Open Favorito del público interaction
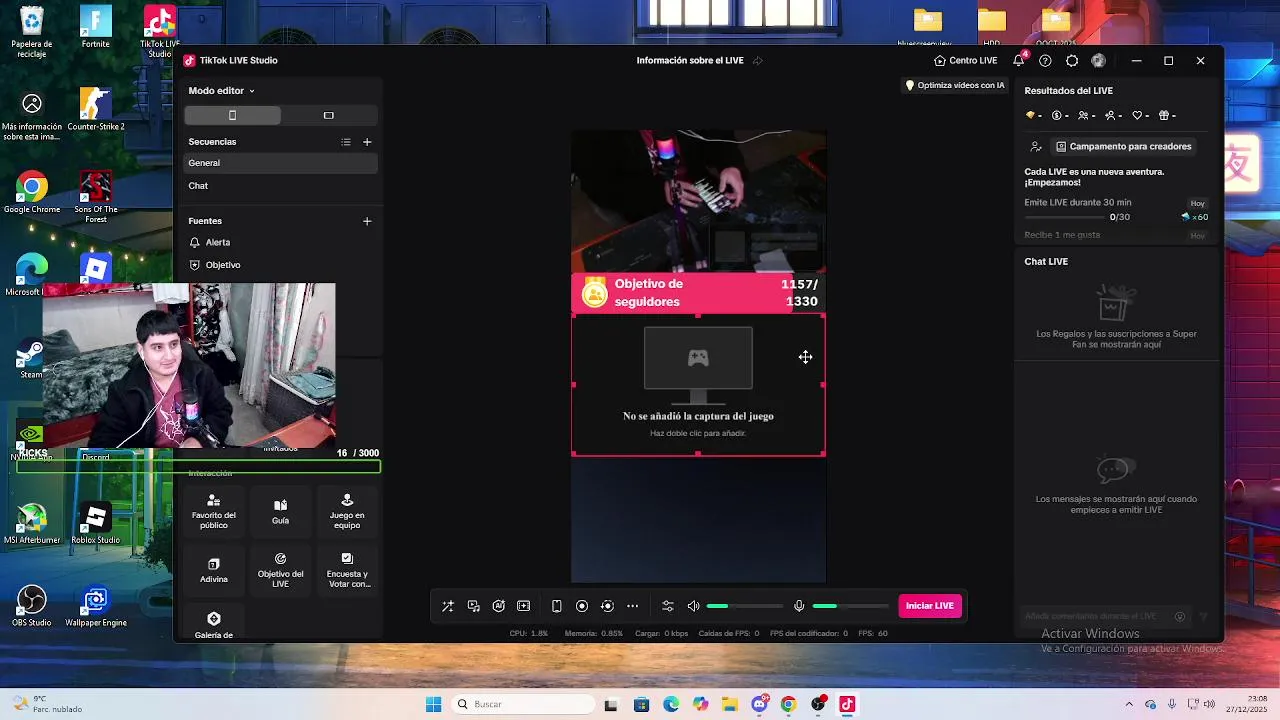 [214, 511]
